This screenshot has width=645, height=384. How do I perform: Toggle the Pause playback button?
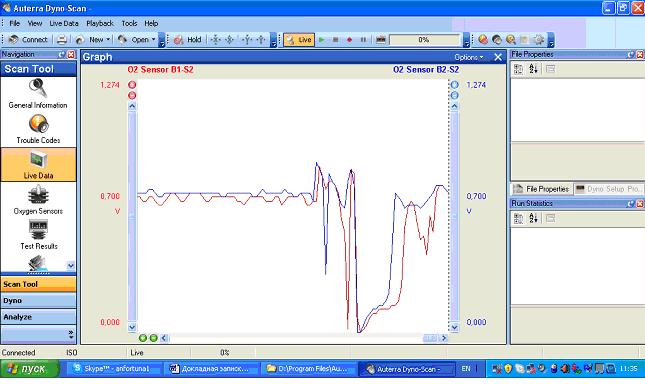(363, 40)
